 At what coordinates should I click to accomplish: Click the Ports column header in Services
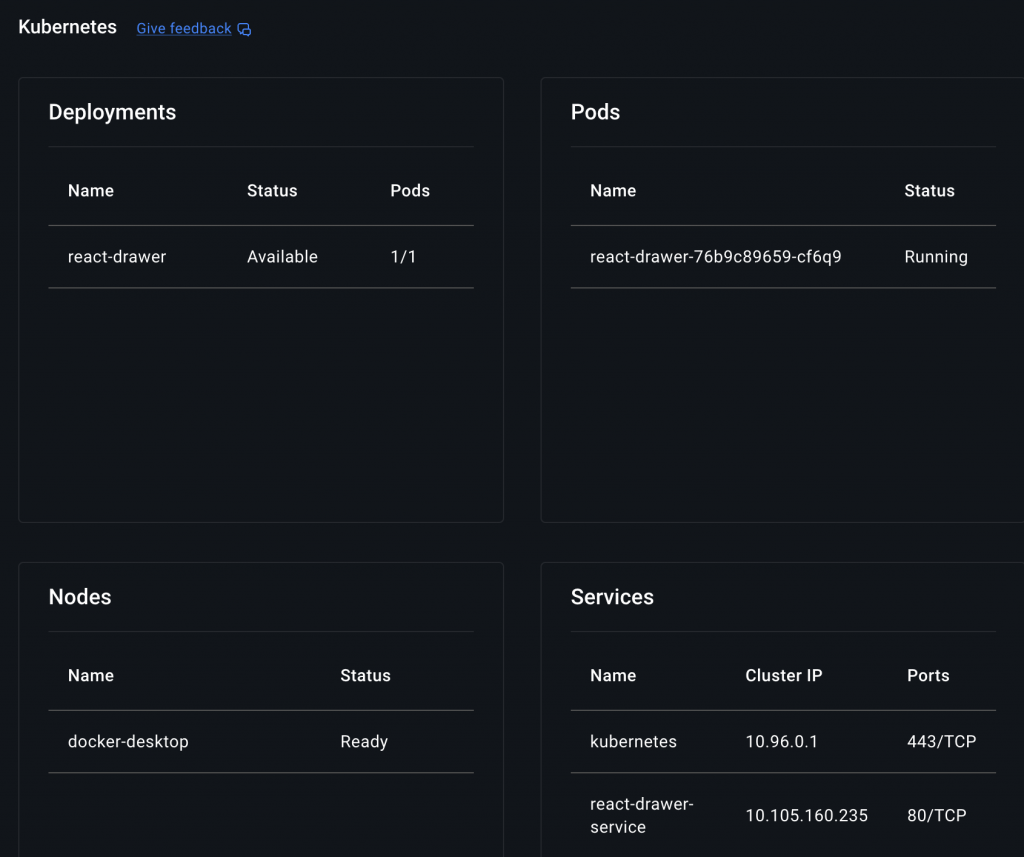(927, 676)
